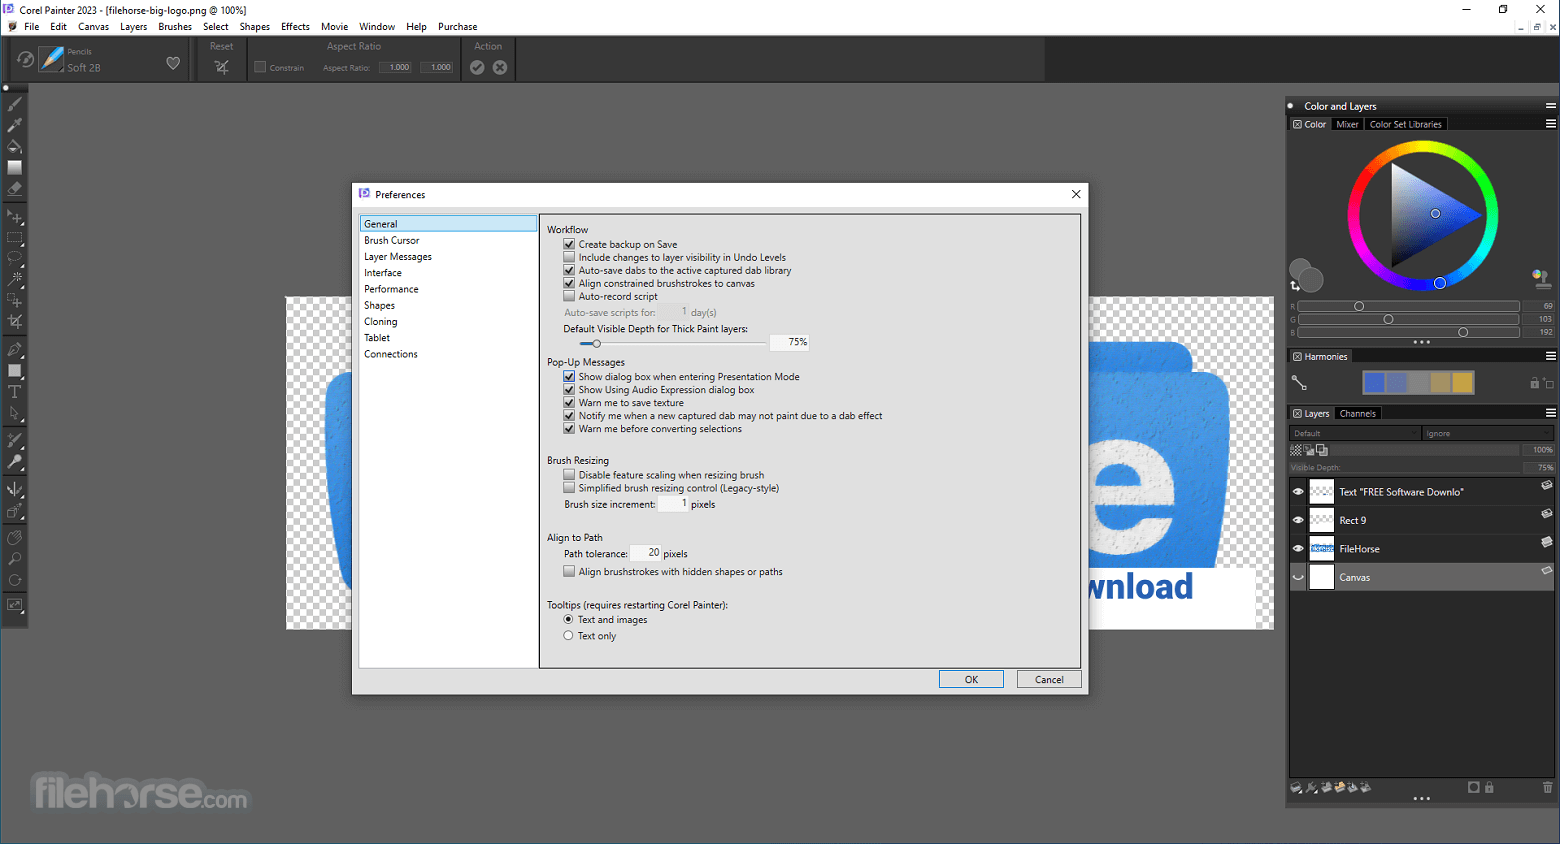Select the Shape Selection arrow tool

tap(14, 413)
